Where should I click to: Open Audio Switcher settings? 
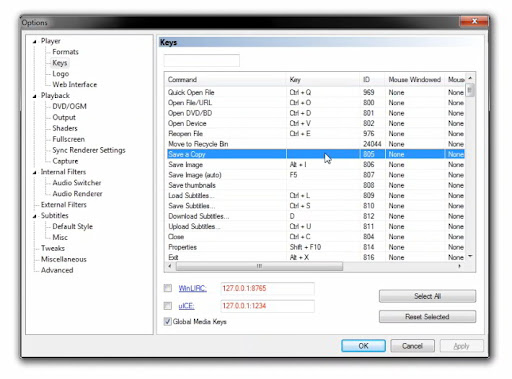tap(77, 183)
